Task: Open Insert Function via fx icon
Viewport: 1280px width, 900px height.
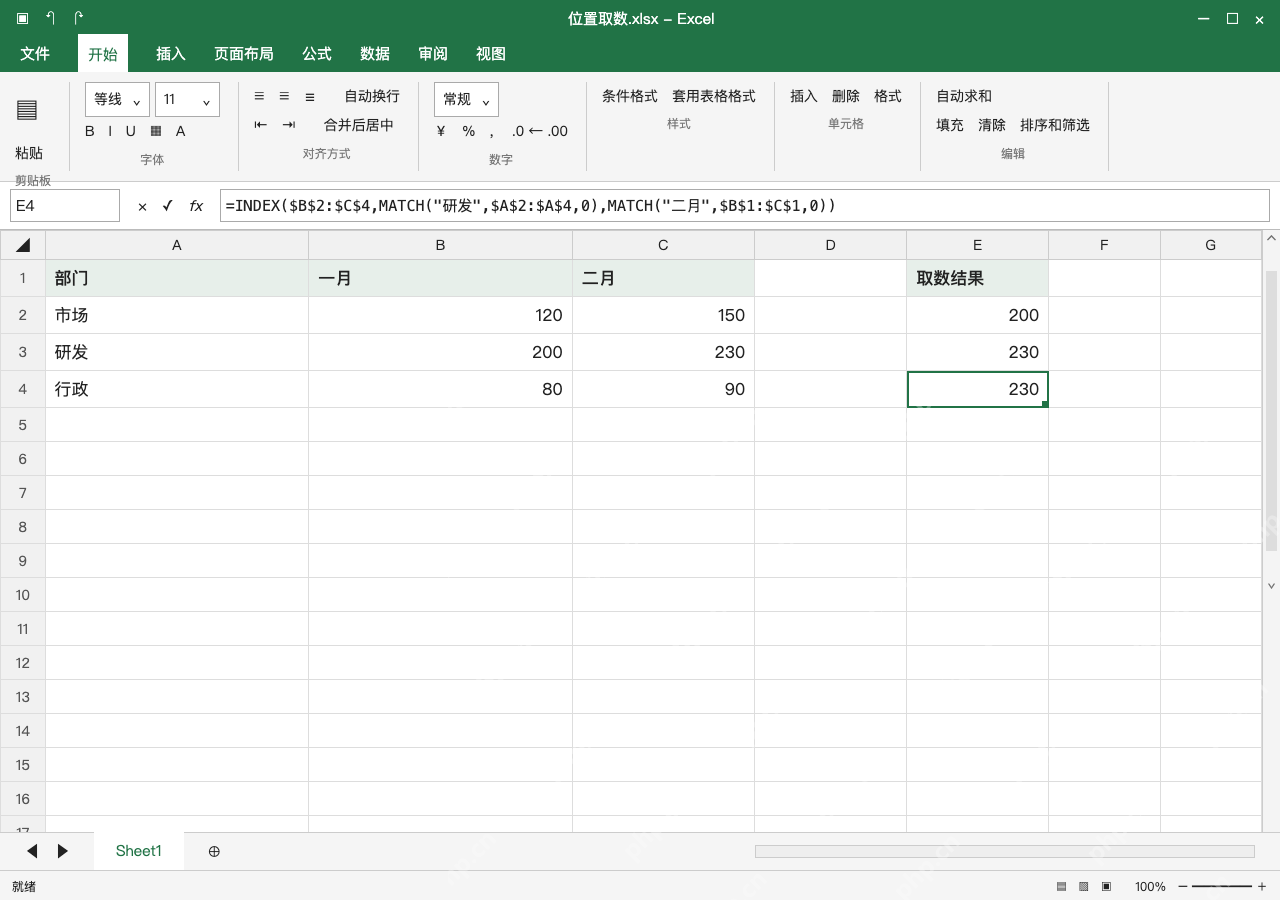Action: [x=196, y=206]
